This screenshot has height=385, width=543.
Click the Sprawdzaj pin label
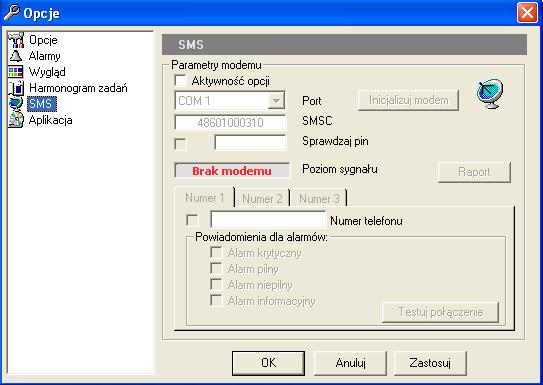point(335,141)
